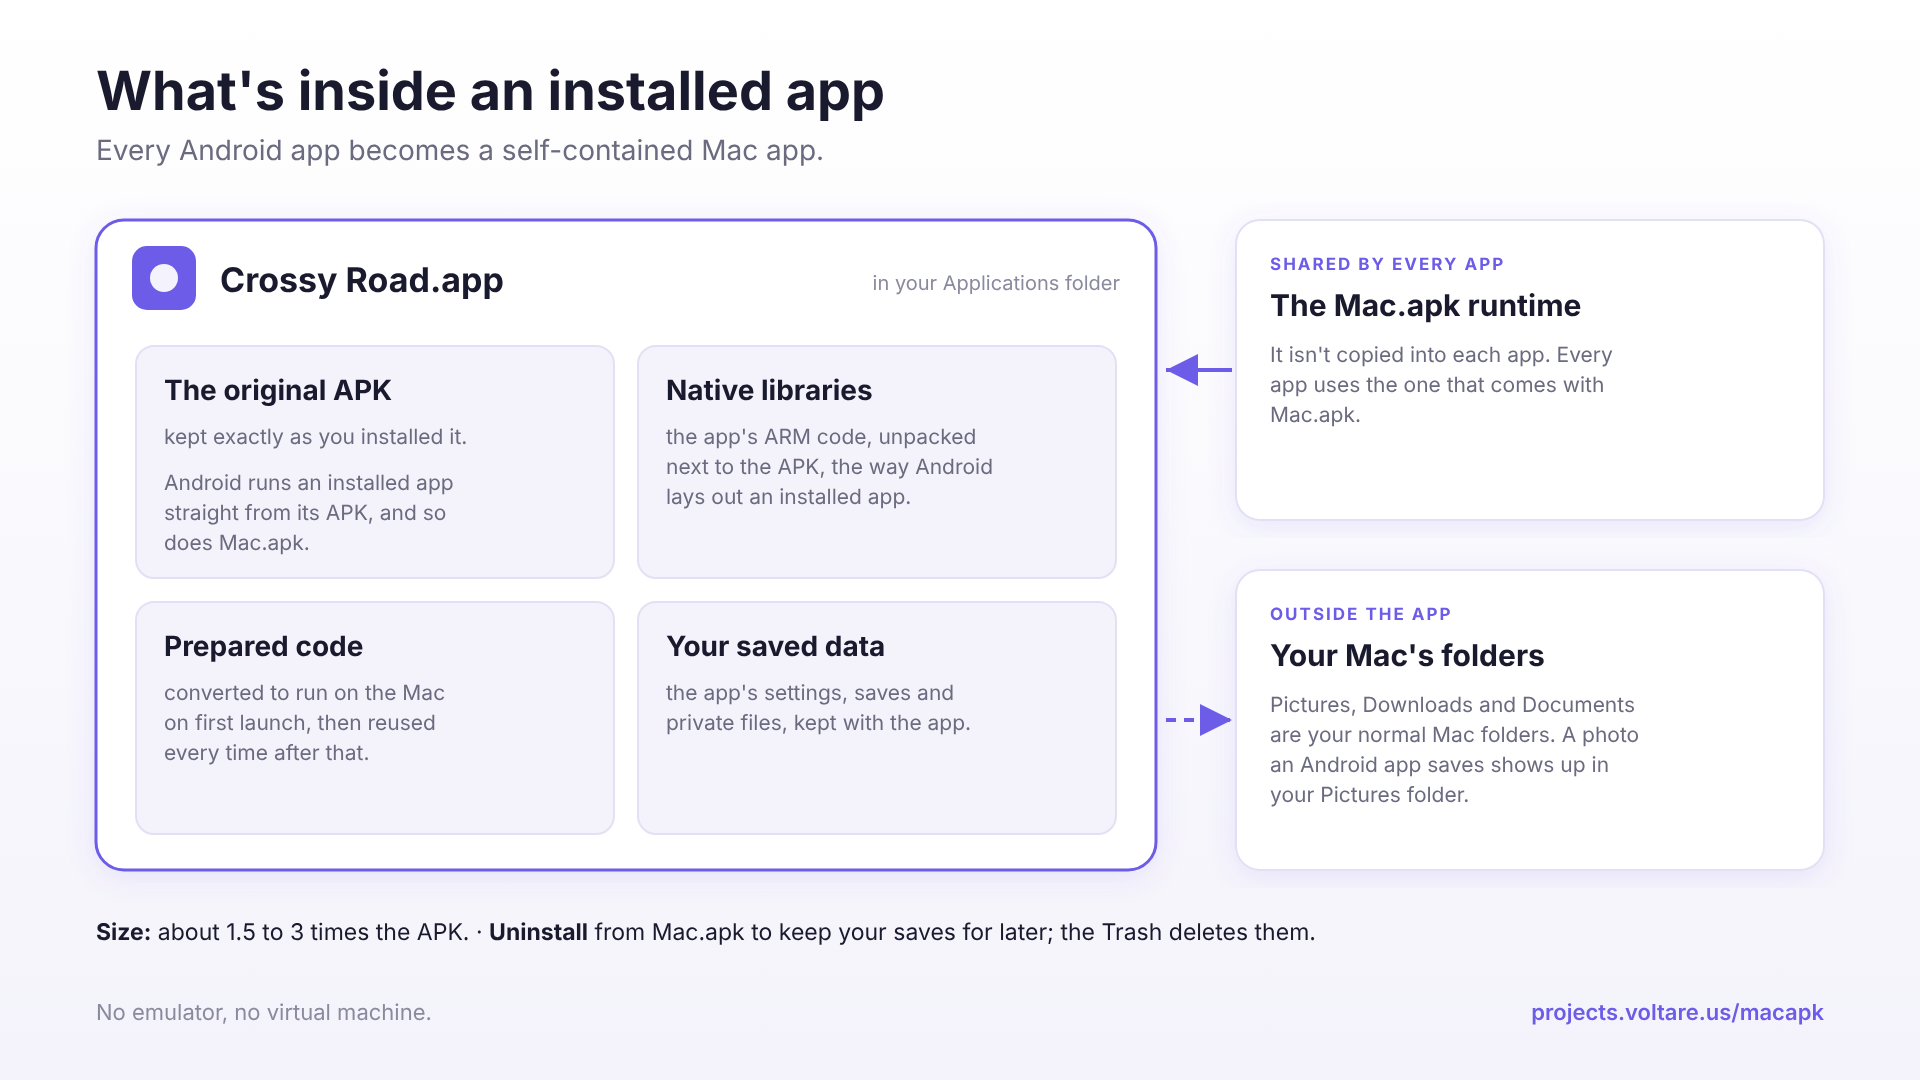Image resolution: width=1920 pixels, height=1080 pixels.
Task: Select 'The original APK' card heading
Action: click(x=277, y=390)
